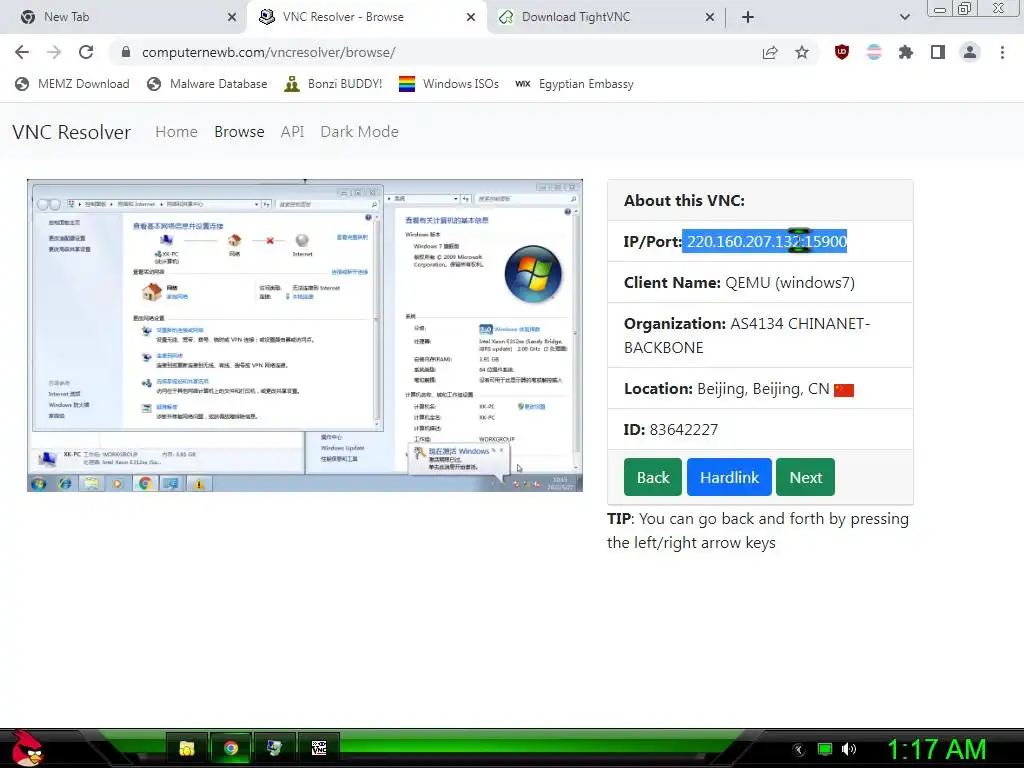This screenshot has height=768, width=1024.
Task: Open Chrome three-dot menu
Action: click(1002, 52)
